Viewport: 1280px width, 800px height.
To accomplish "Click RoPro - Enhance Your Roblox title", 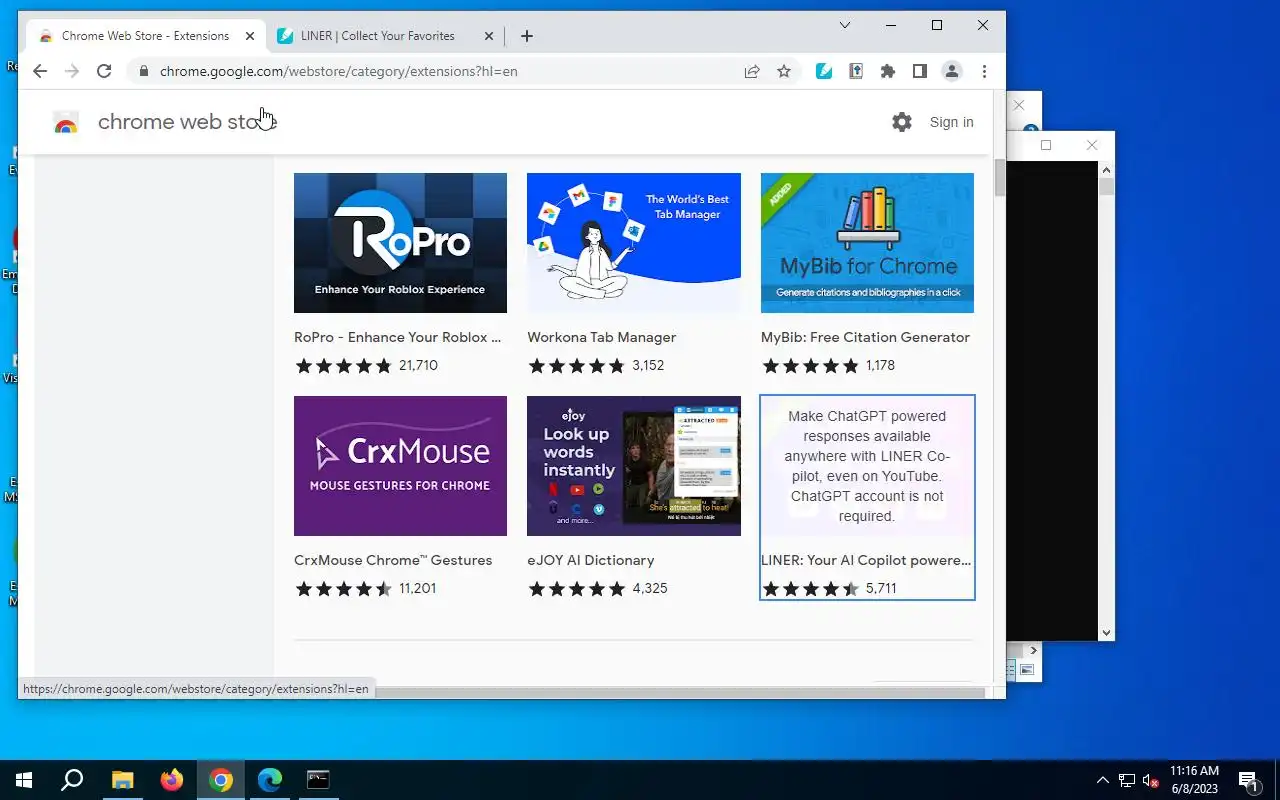I will coord(397,337).
